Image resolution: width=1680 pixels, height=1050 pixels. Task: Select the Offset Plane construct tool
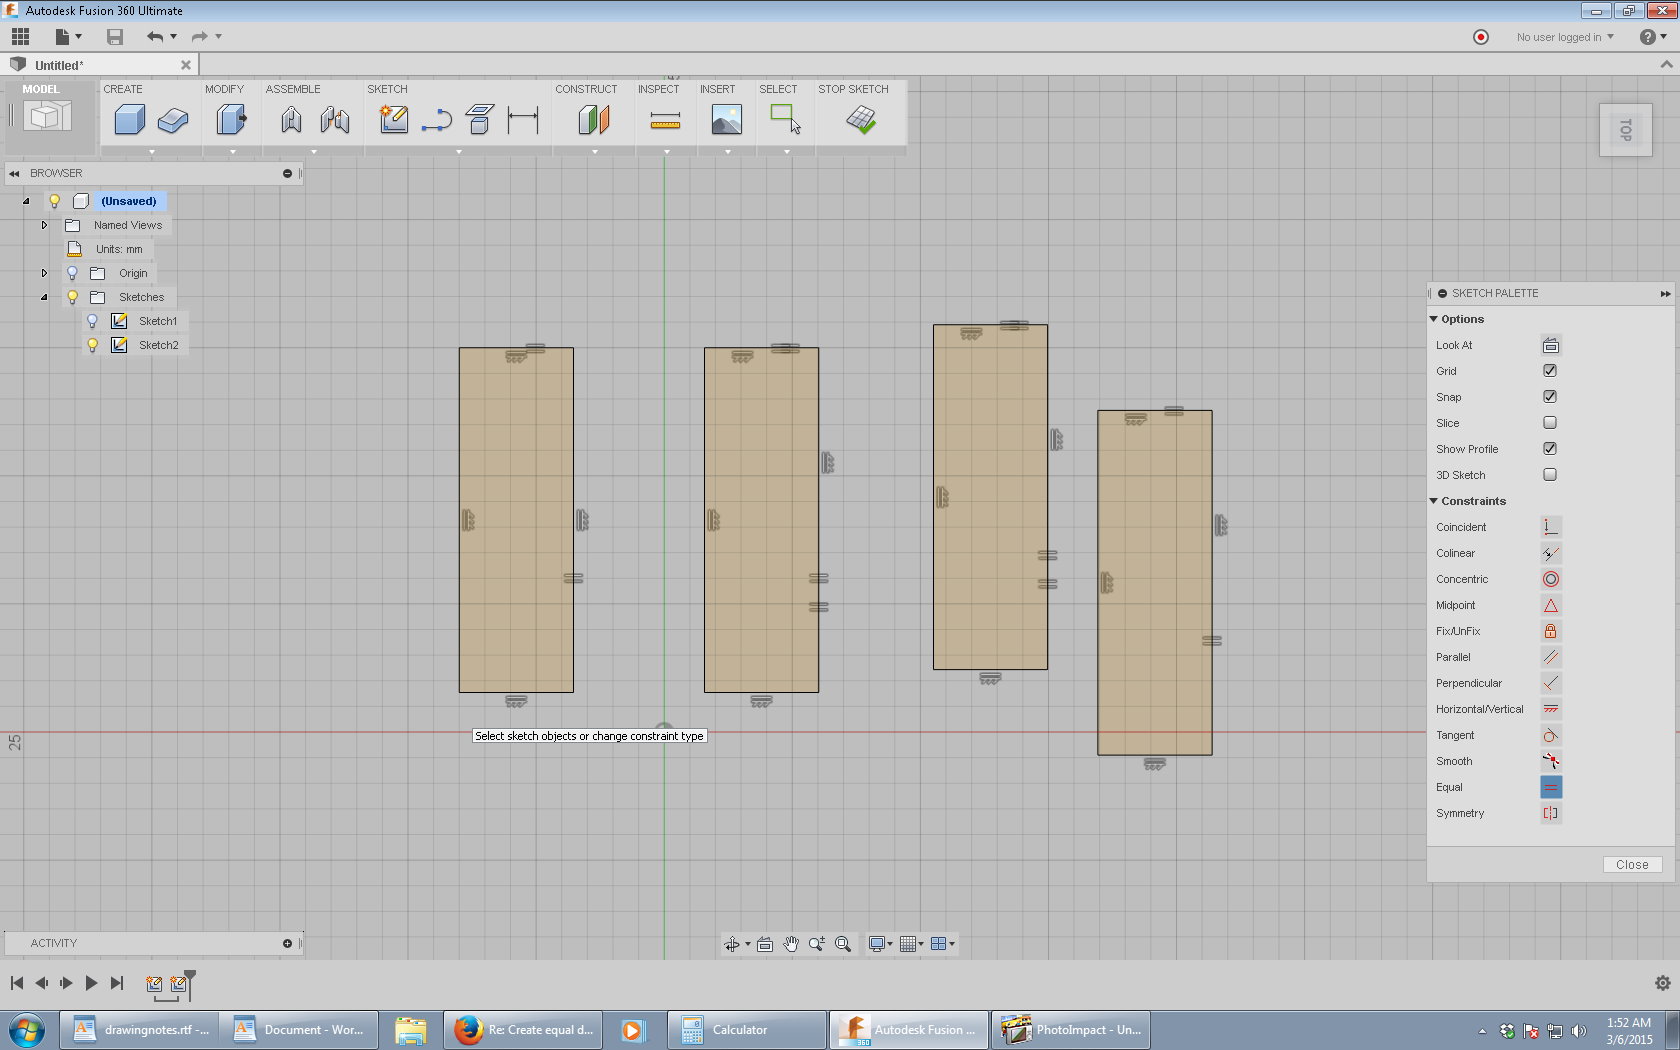(594, 120)
